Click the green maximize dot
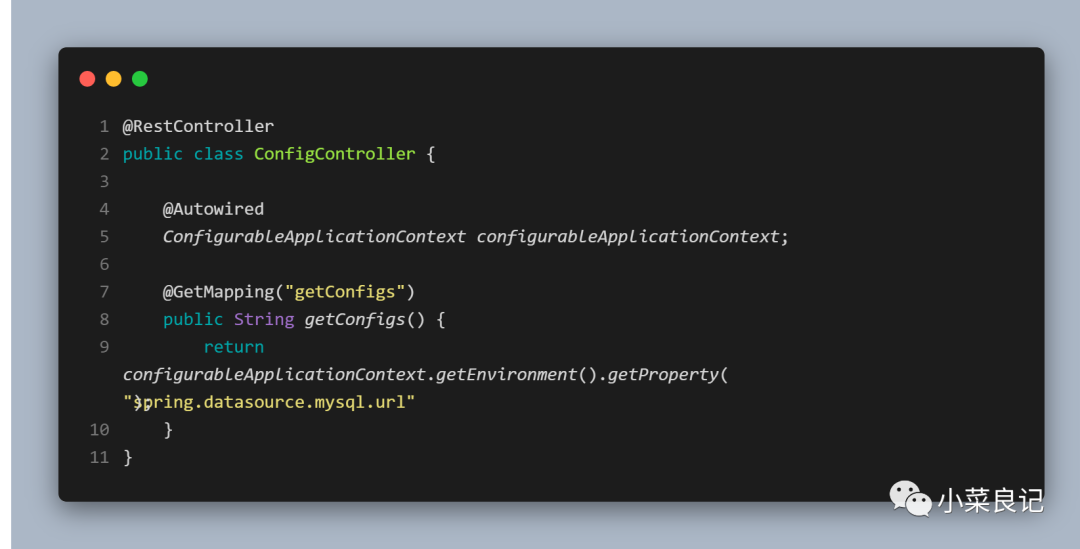The height and width of the screenshot is (549, 1080). coord(140,79)
